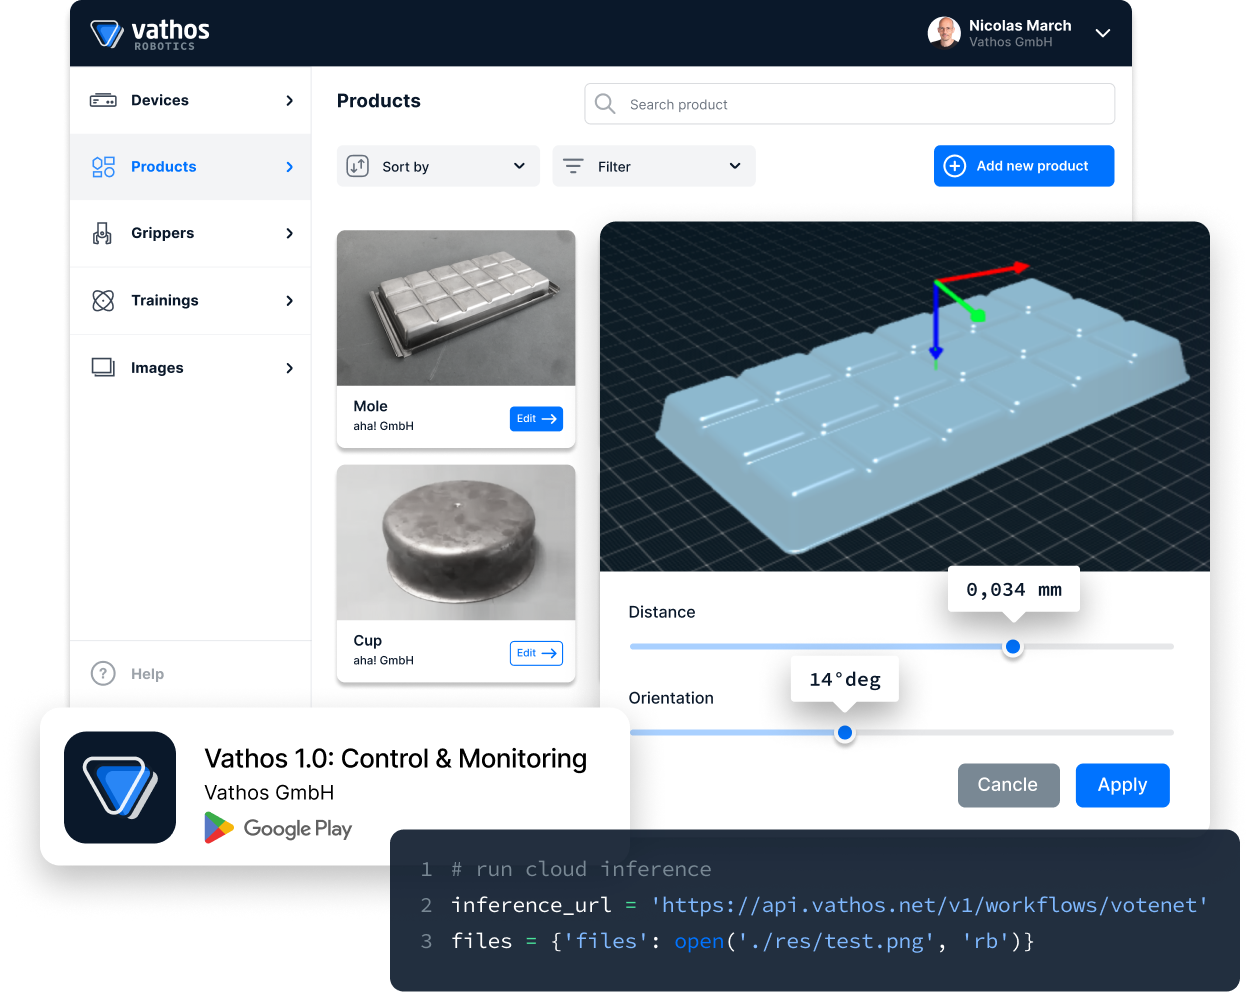1250x992 pixels.
Task: Open the user account dropdown chevron
Action: pyautogui.click(x=1103, y=33)
